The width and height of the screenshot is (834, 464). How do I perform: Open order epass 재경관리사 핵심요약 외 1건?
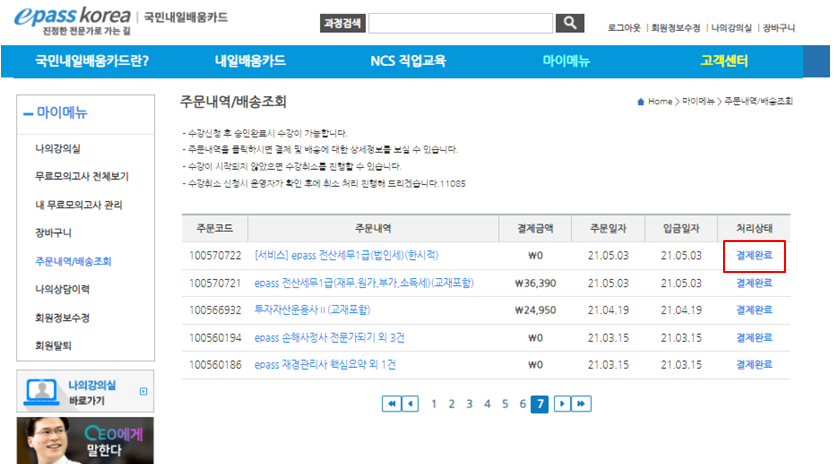(325, 364)
